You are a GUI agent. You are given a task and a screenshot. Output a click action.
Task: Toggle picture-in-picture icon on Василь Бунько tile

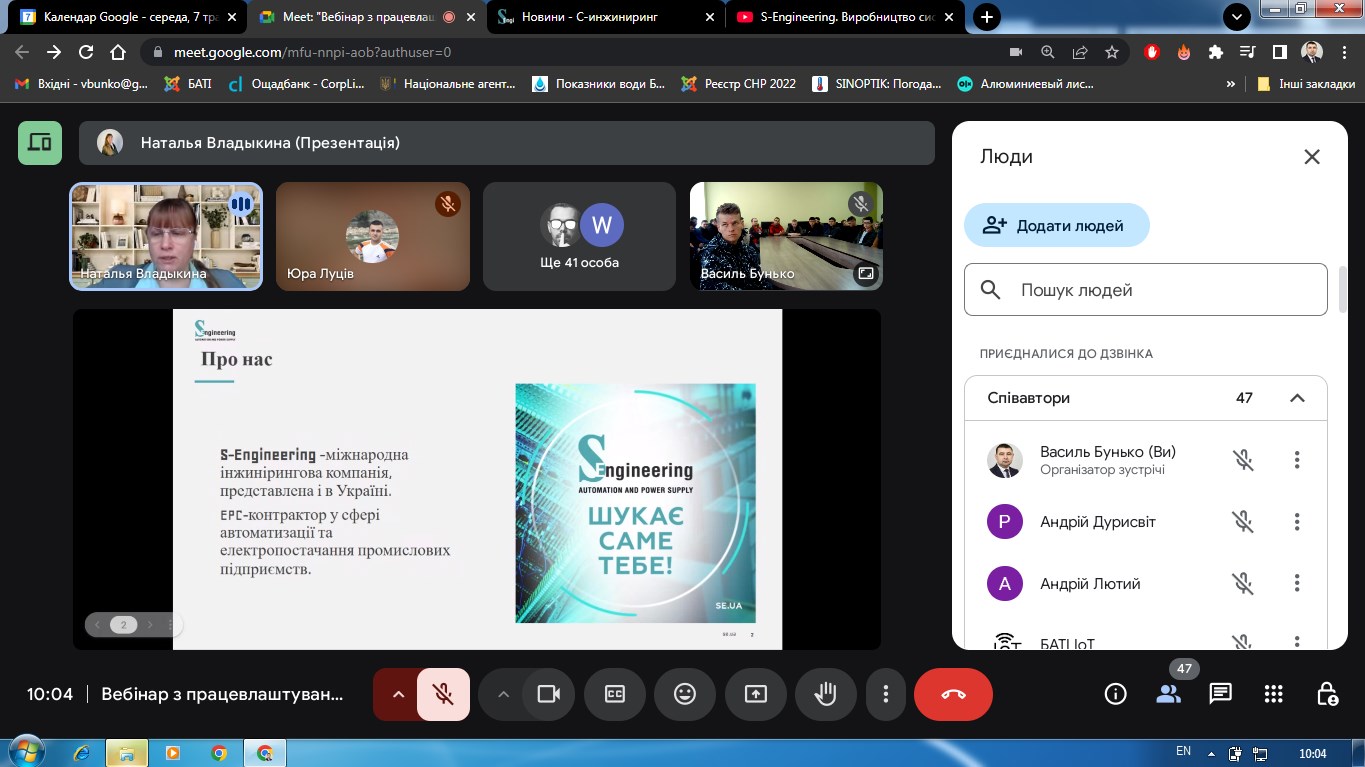coord(865,272)
